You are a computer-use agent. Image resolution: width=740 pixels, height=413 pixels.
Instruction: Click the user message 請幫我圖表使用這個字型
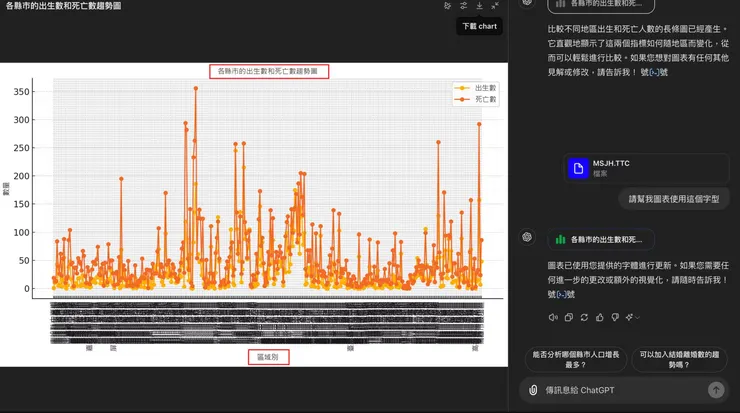674,199
